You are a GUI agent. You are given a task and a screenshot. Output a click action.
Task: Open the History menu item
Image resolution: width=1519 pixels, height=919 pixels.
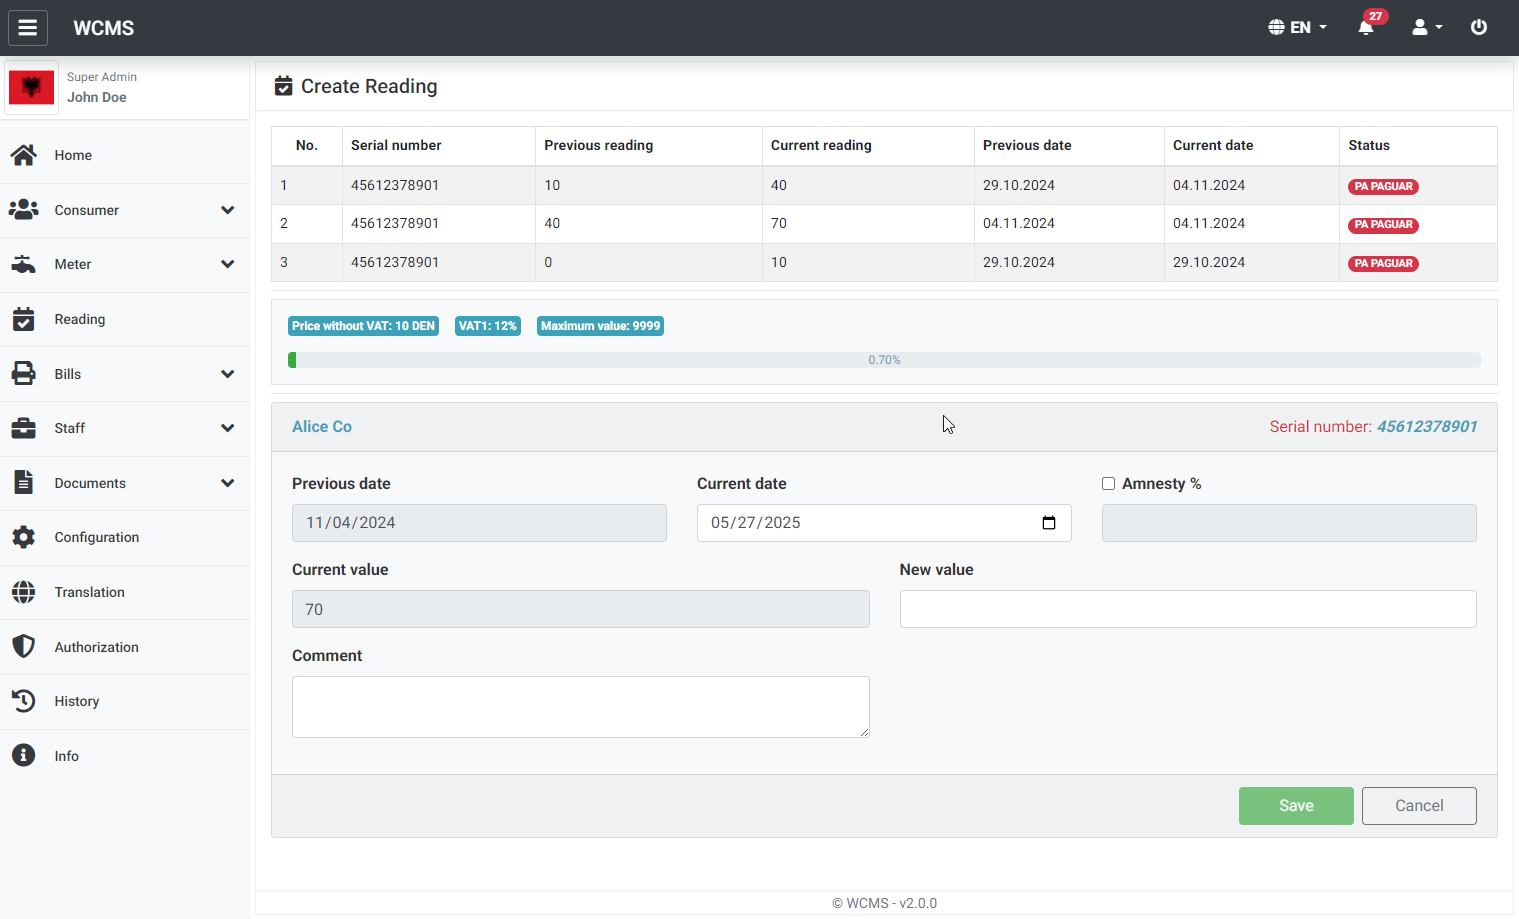point(124,701)
